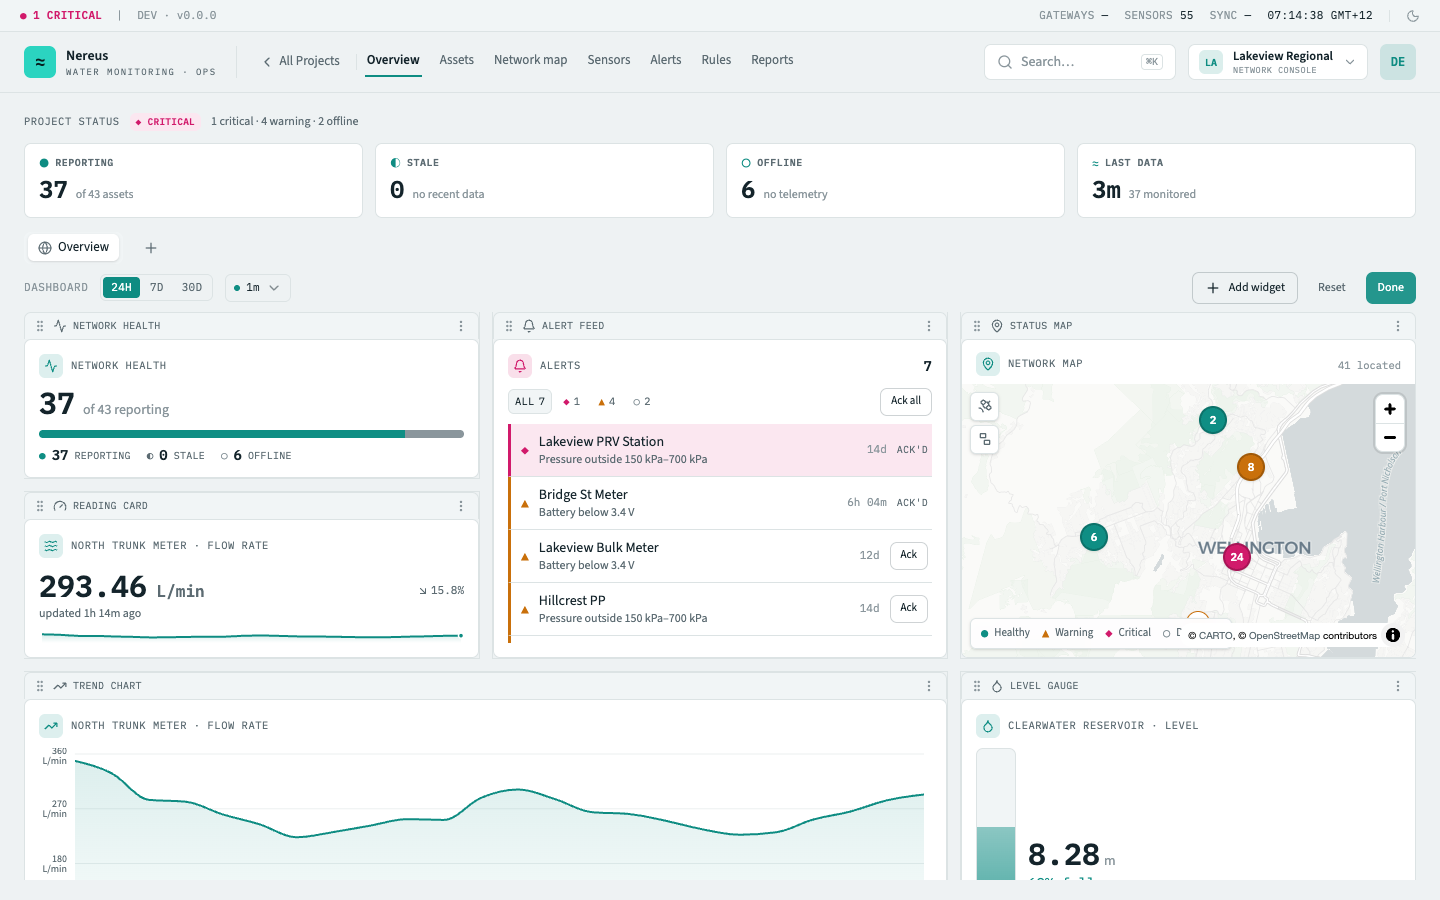Acknowledge the Lakeview Bulk Meter alert
The height and width of the screenshot is (900, 1440).
[x=909, y=555]
